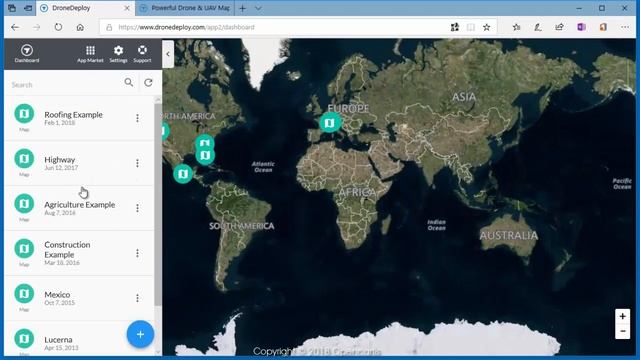
Task: Open the reading view icon
Action: [471, 27]
